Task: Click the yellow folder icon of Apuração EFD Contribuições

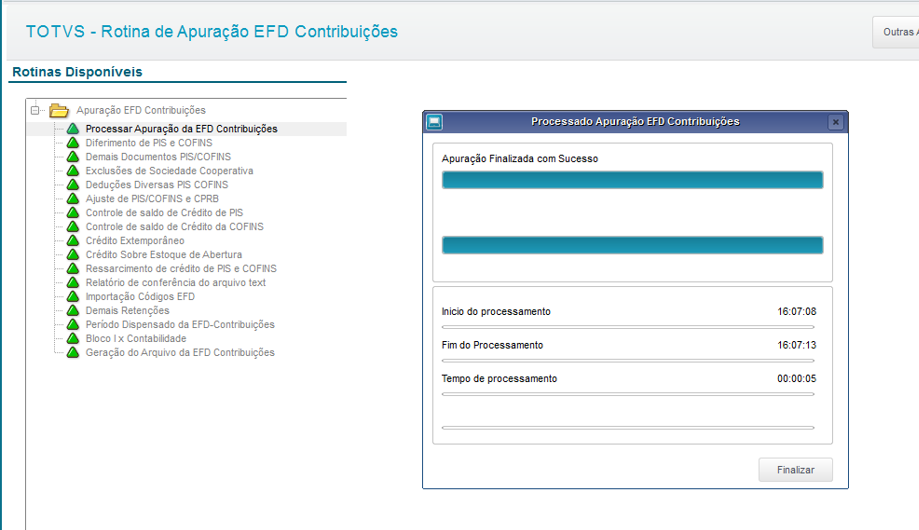Action: click(x=59, y=110)
